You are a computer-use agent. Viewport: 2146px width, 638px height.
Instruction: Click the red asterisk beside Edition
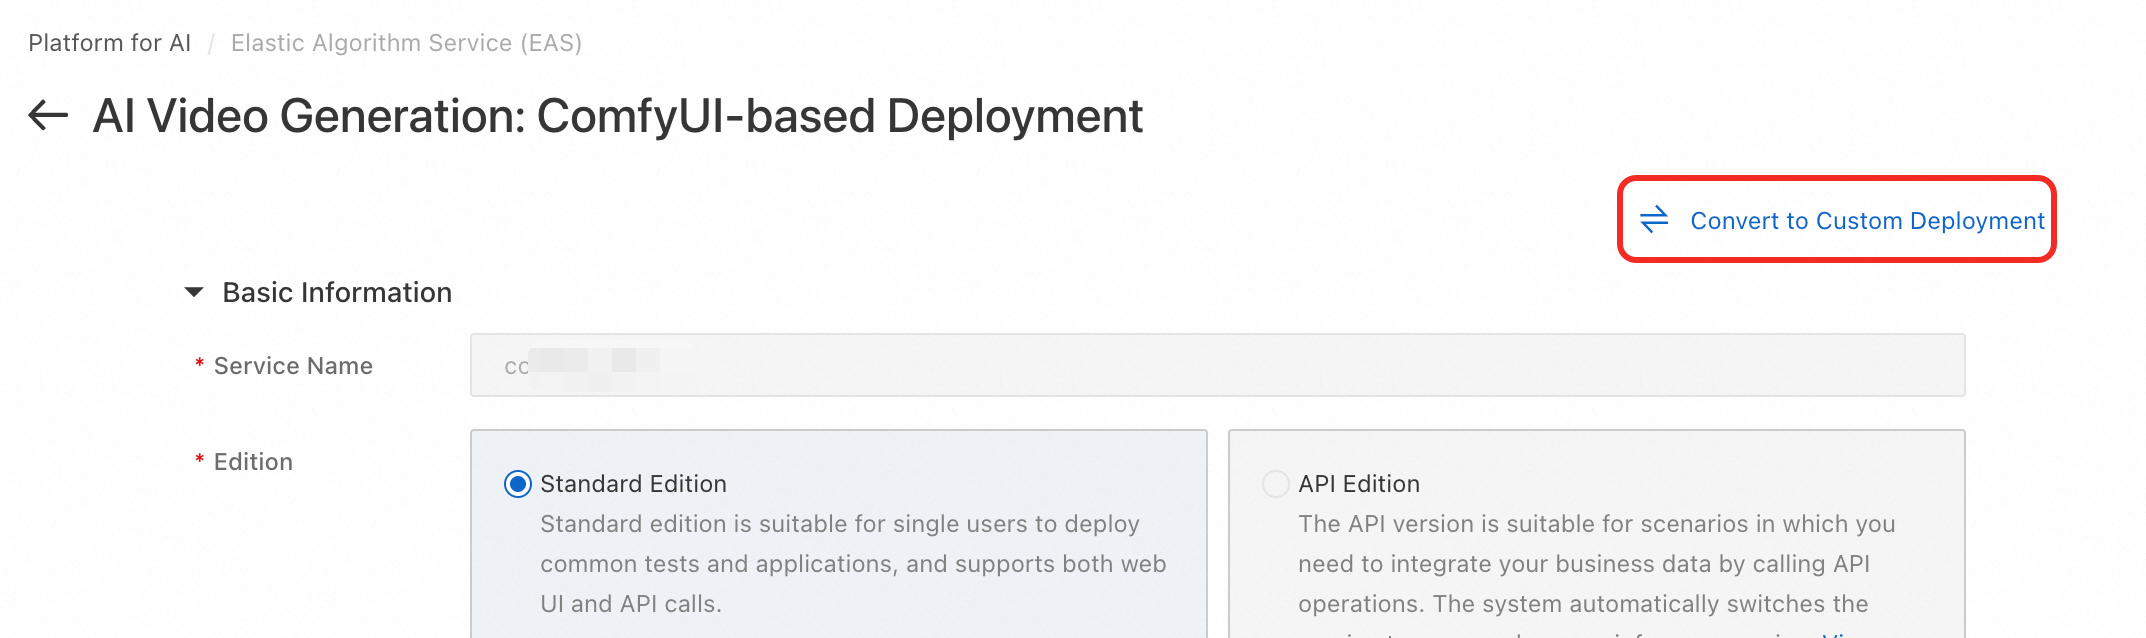coord(200,460)
